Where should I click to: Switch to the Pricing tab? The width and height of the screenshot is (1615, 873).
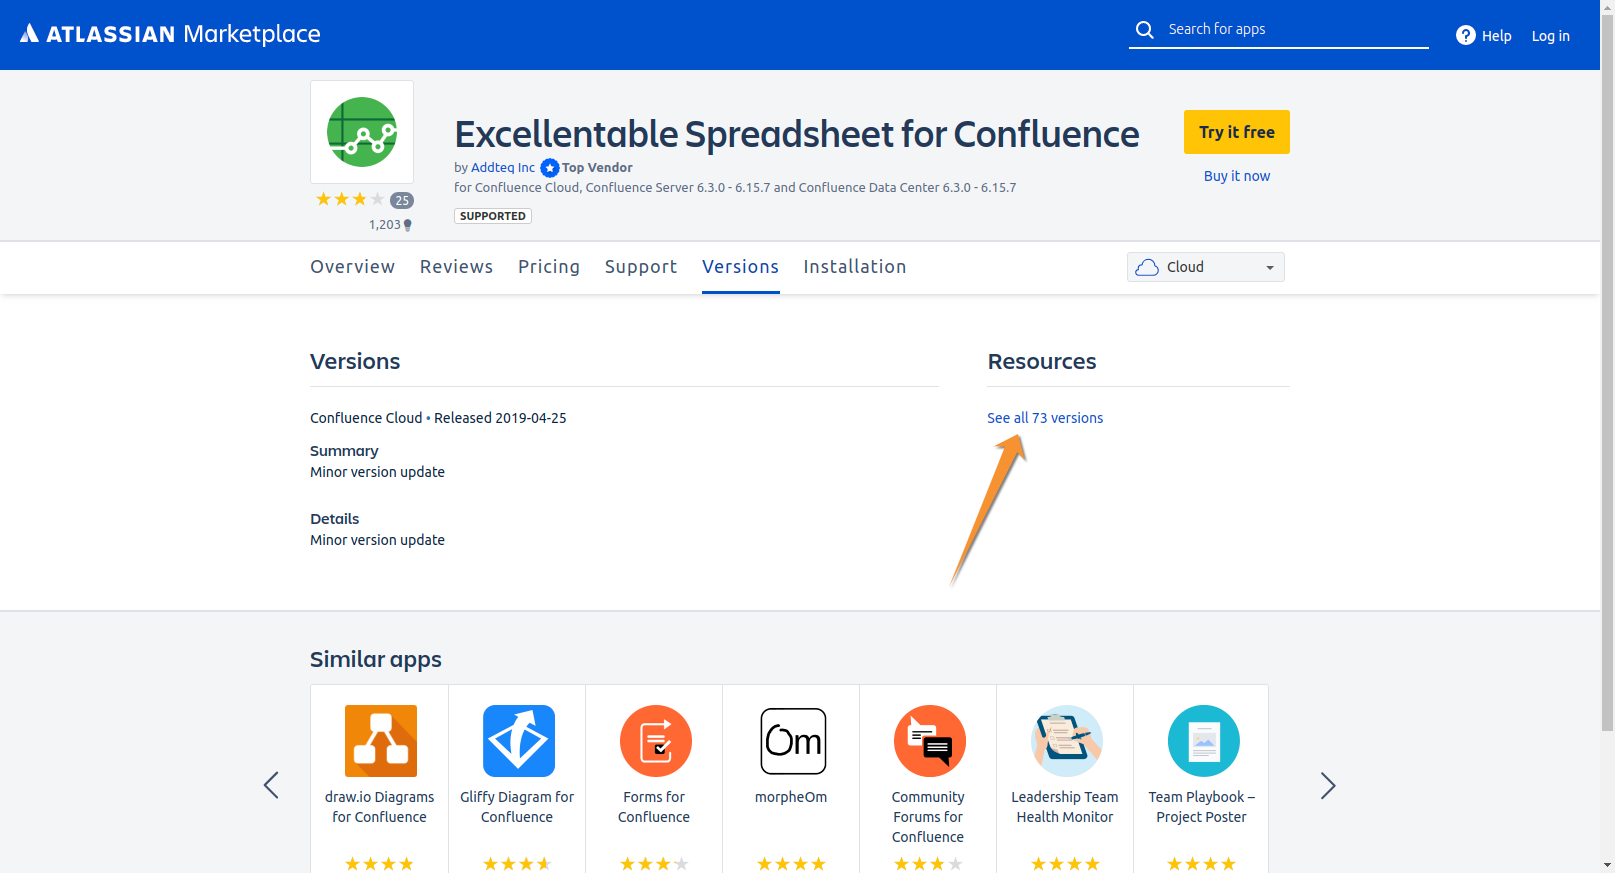549,267
